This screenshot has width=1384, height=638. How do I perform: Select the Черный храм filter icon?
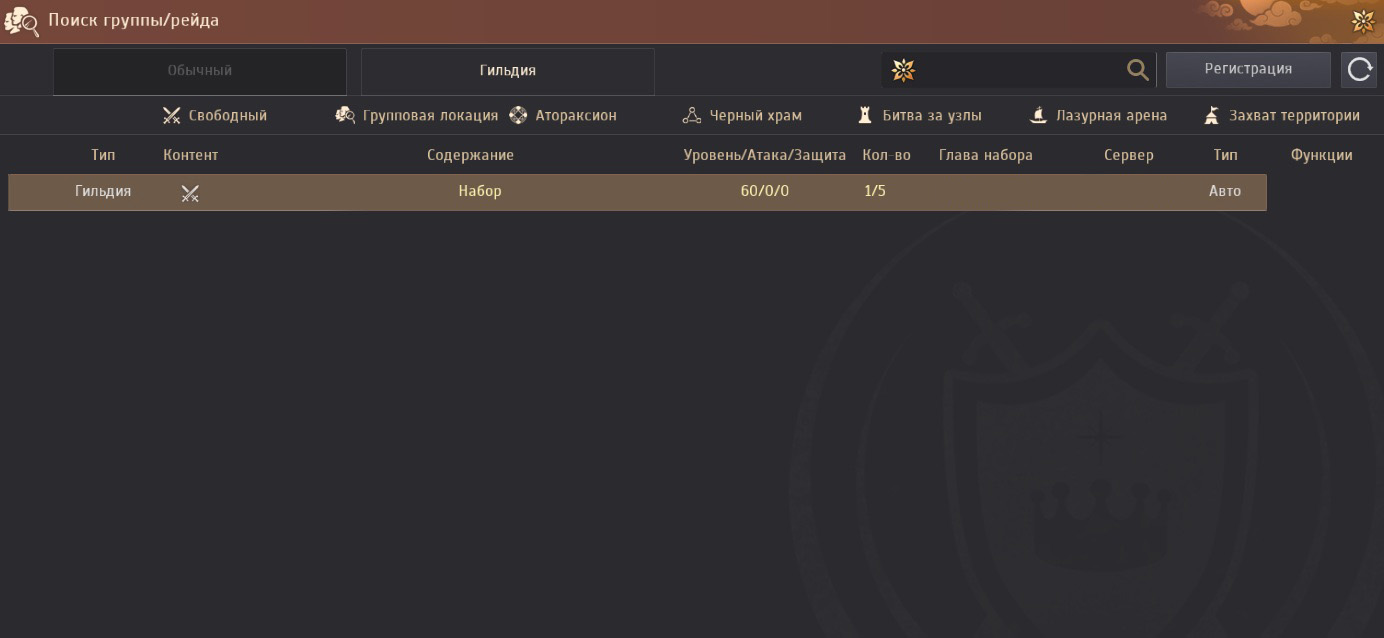click(692, 116)
